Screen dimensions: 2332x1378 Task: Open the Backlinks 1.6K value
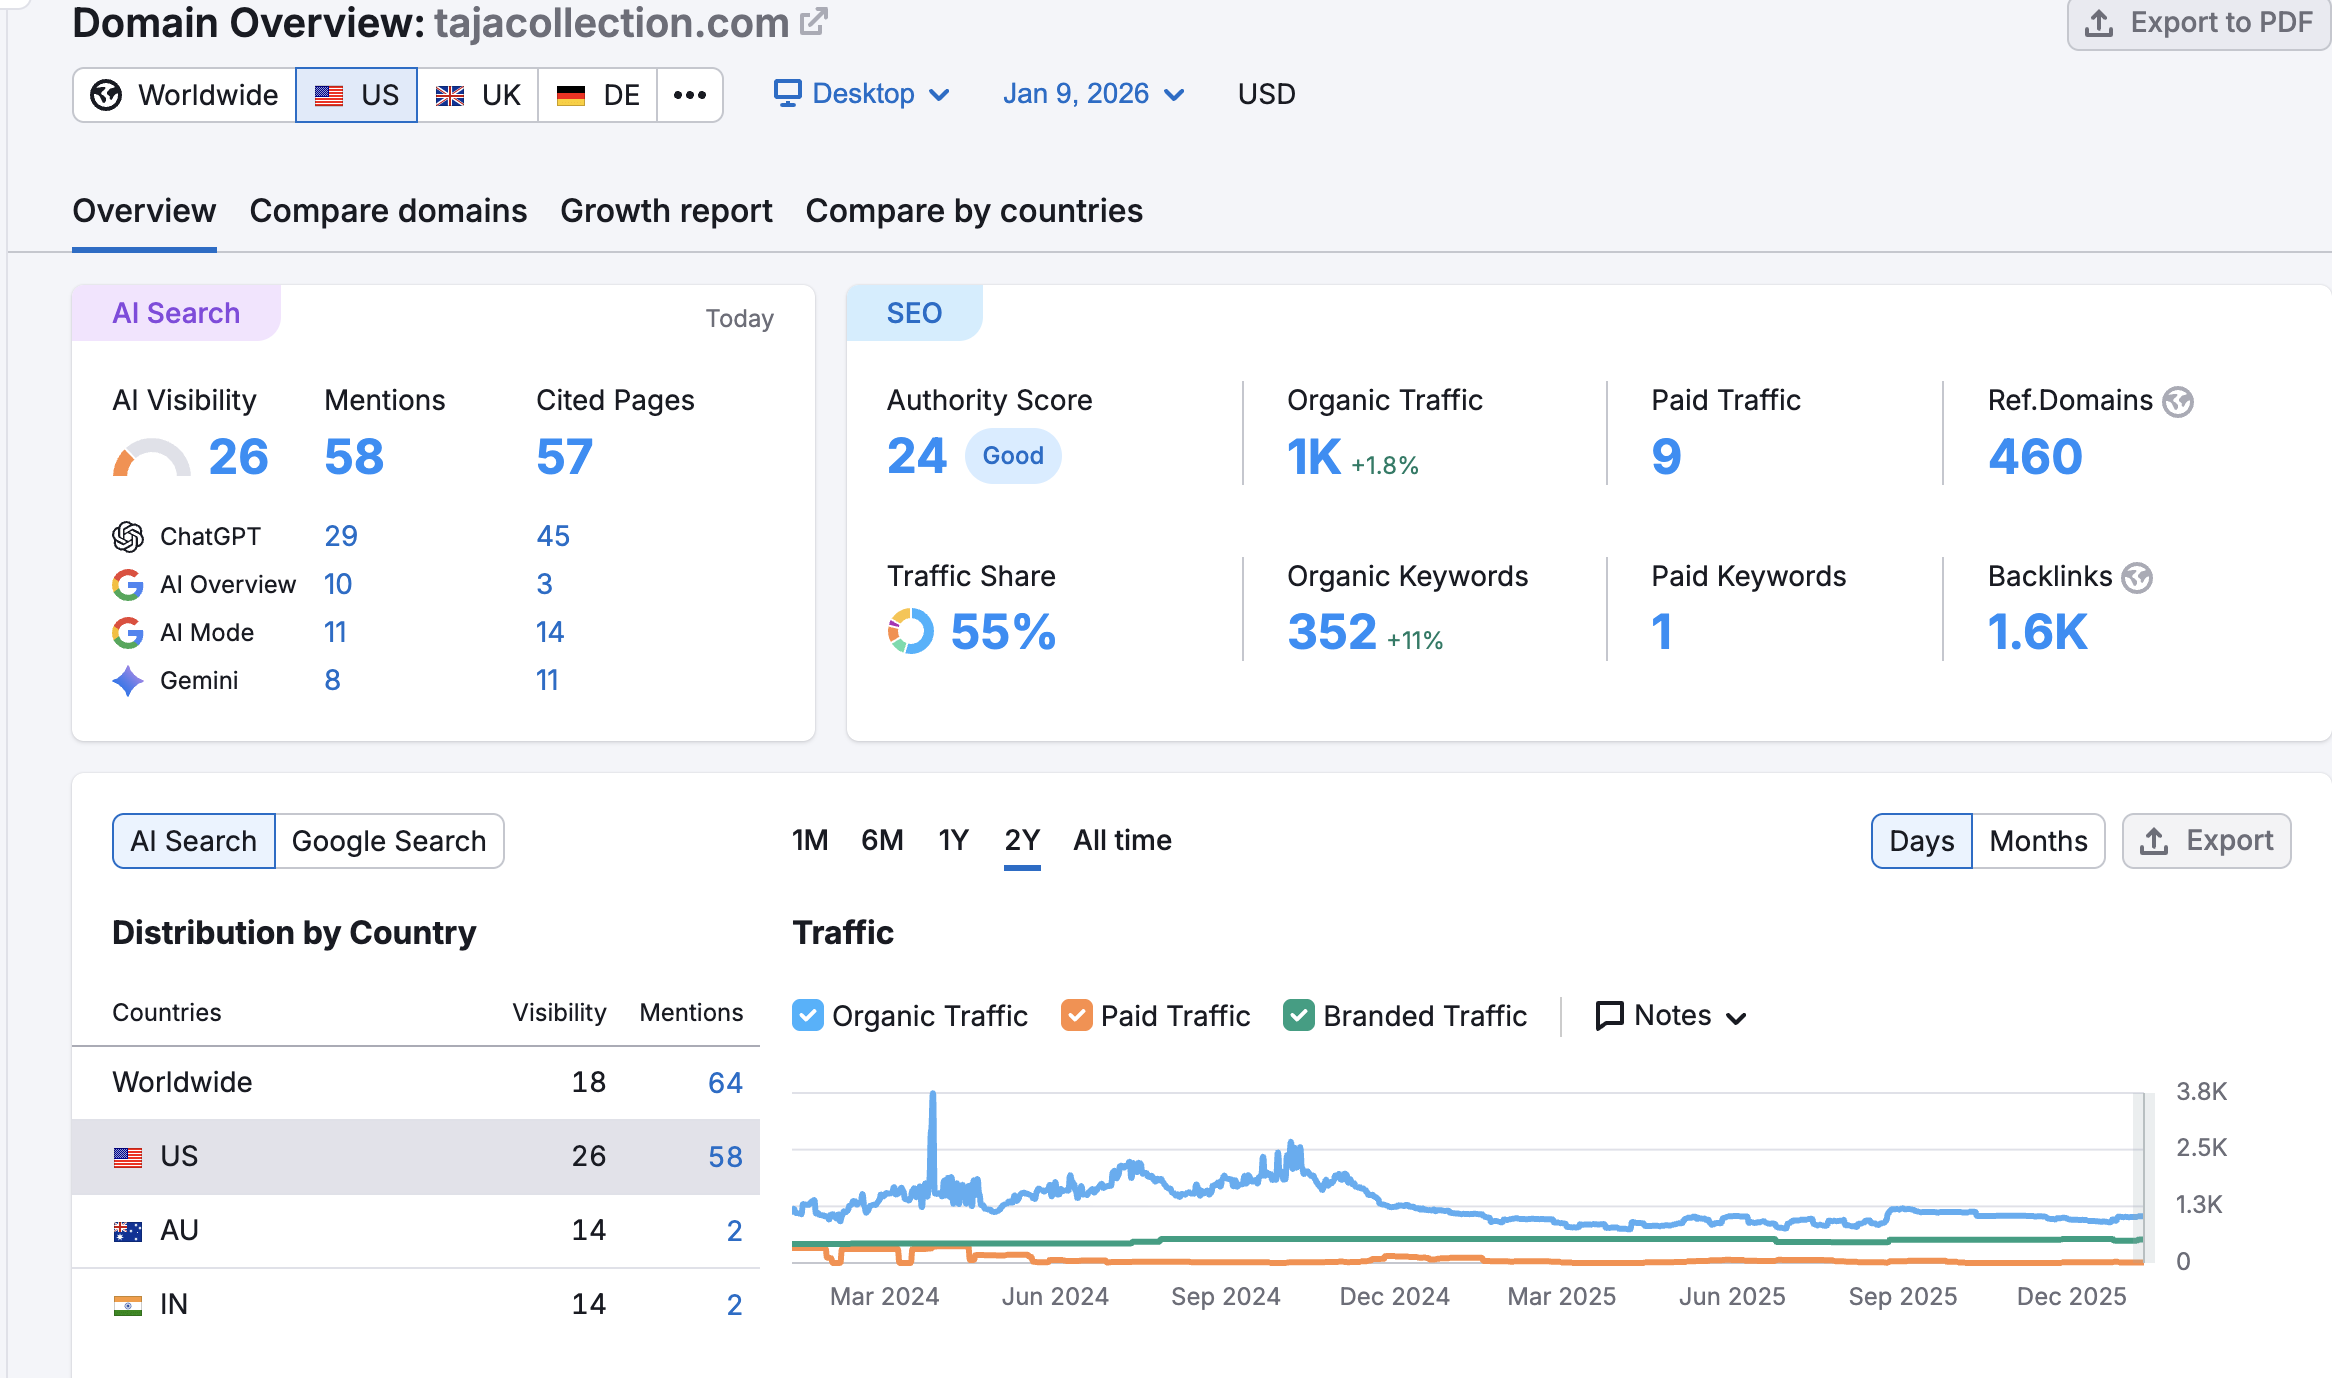2037,632
